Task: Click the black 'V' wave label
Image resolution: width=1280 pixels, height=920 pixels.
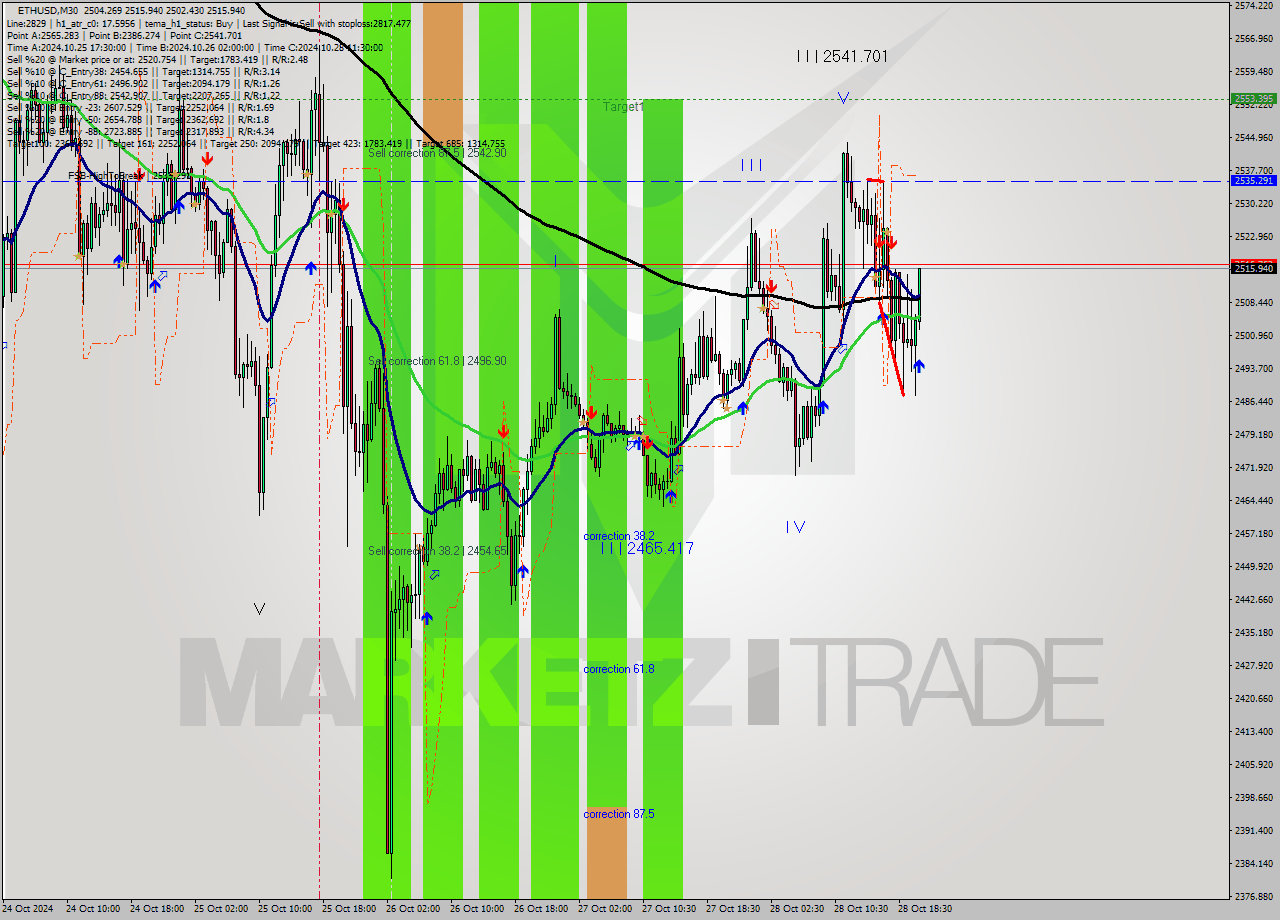Action: point(260,608)
